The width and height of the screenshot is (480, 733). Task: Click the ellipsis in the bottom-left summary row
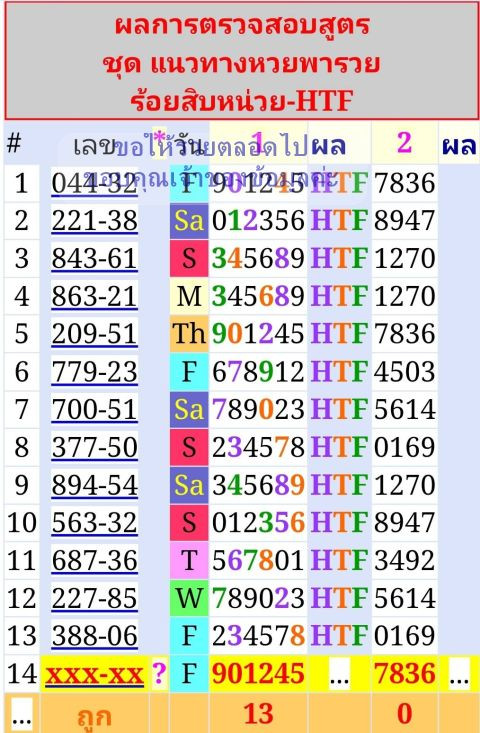click(x=21, y=714)
